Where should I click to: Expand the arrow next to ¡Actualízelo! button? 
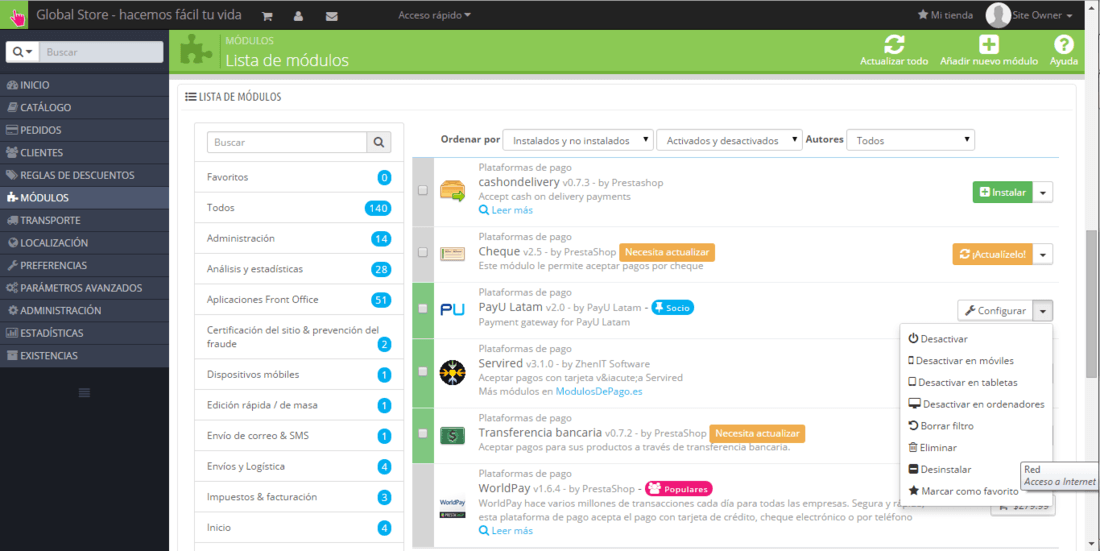coord(1043,254)
